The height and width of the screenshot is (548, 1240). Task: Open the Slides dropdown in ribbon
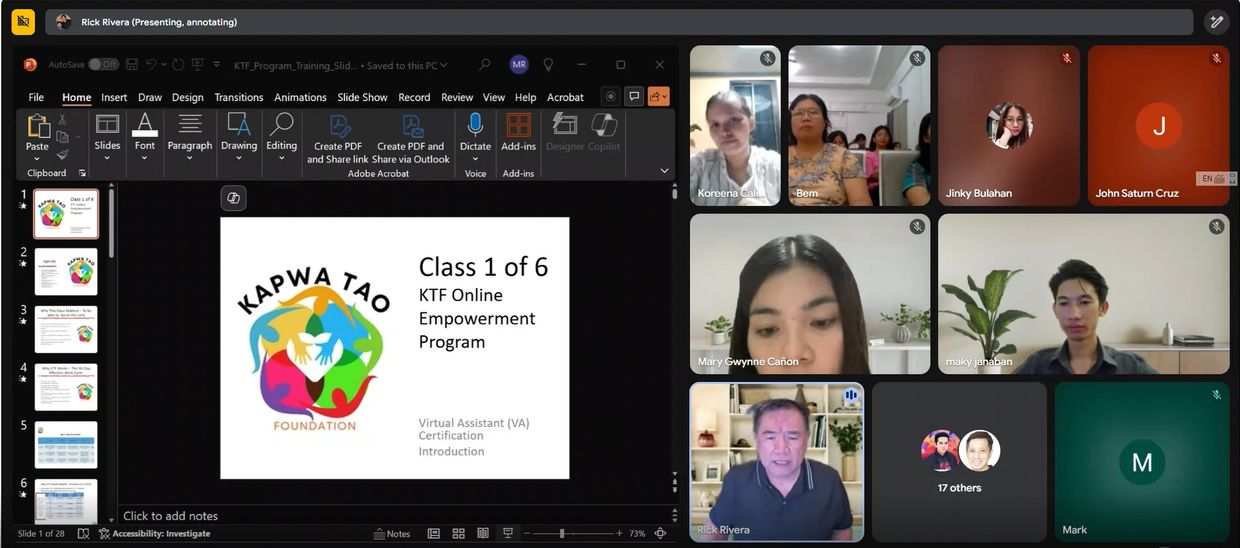(x=107, y=137)
